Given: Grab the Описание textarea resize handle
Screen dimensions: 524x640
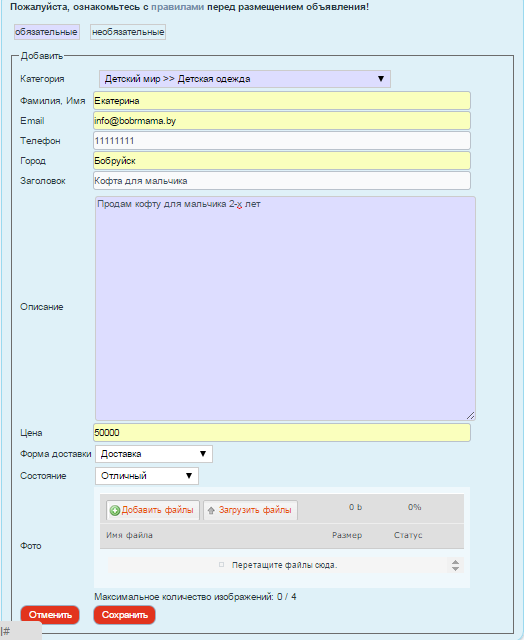Looking at the screenshot, I should coord(471,416).
